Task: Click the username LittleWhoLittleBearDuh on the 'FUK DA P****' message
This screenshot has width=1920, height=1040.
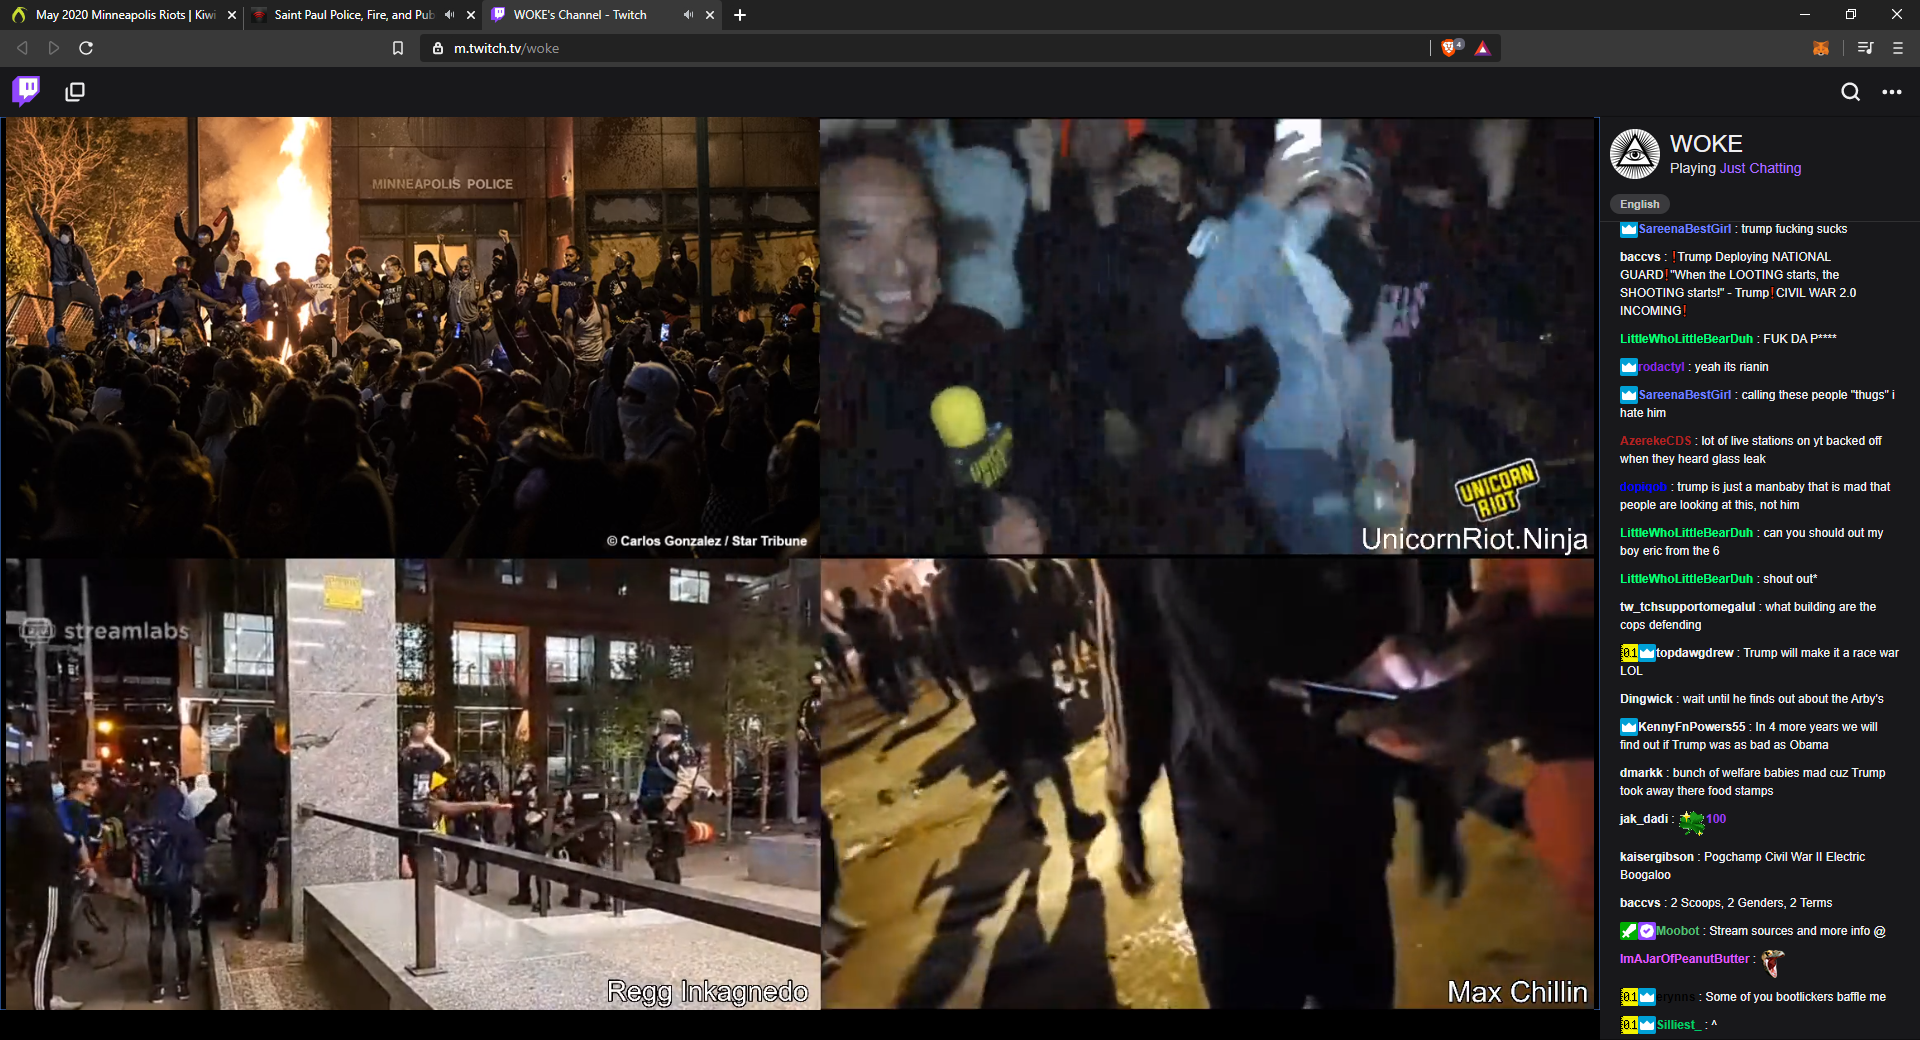Action: click(x=1686, y=339)
